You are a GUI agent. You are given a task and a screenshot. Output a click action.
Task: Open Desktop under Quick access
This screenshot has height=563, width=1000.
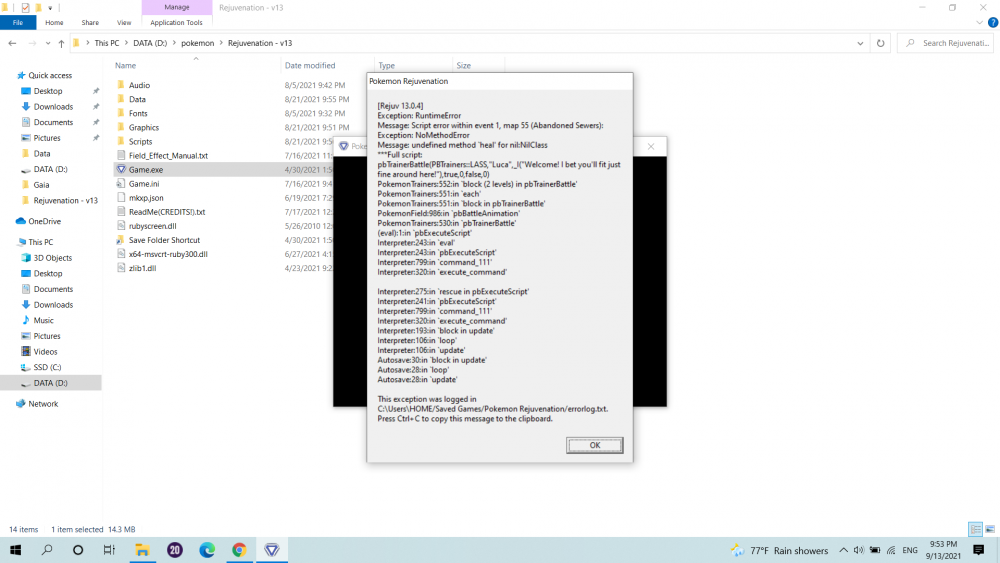48,91
